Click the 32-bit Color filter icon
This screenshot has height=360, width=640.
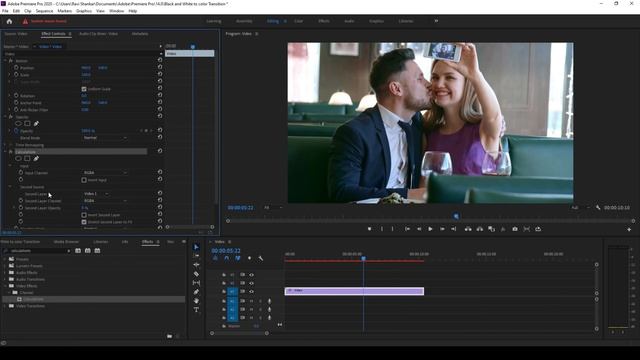(88, 251)
